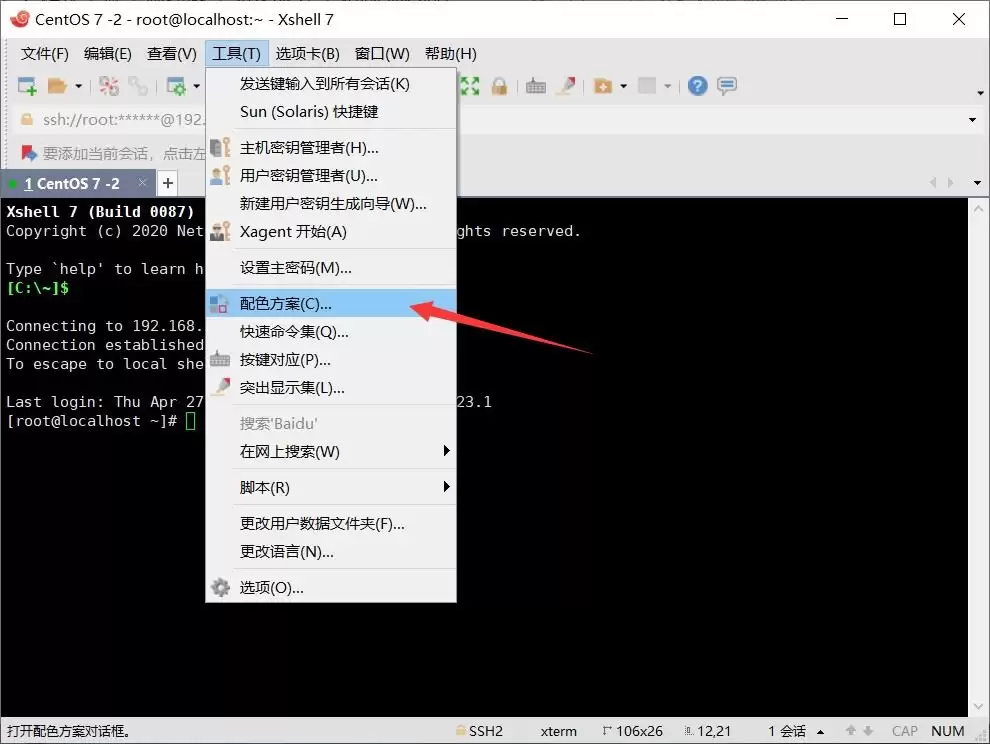Screen dimensions: 990x744
Task: Toggle the green full screen icon
Action: (470, 86)
